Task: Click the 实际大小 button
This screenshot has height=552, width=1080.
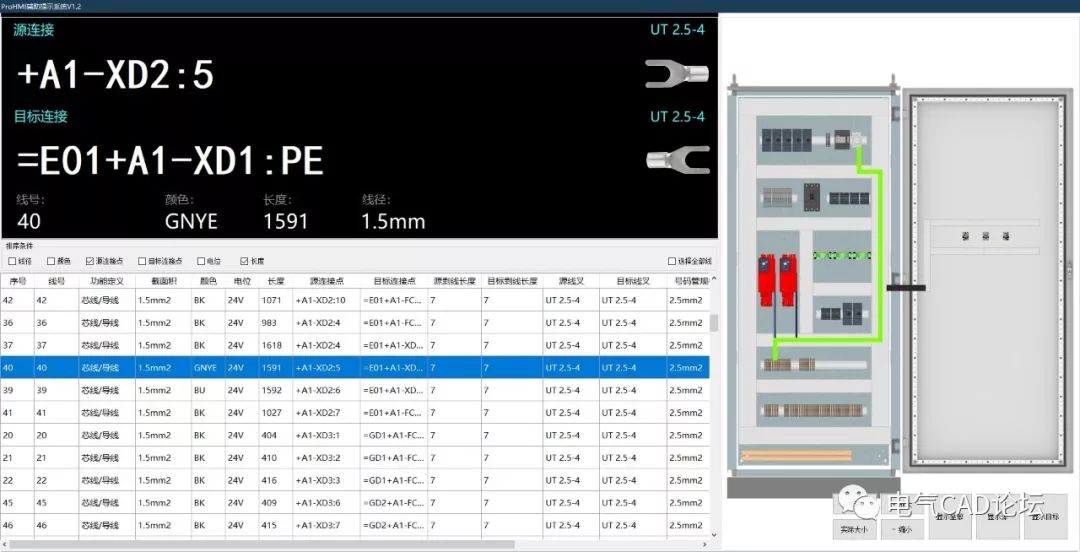Action: click(854, 529)
